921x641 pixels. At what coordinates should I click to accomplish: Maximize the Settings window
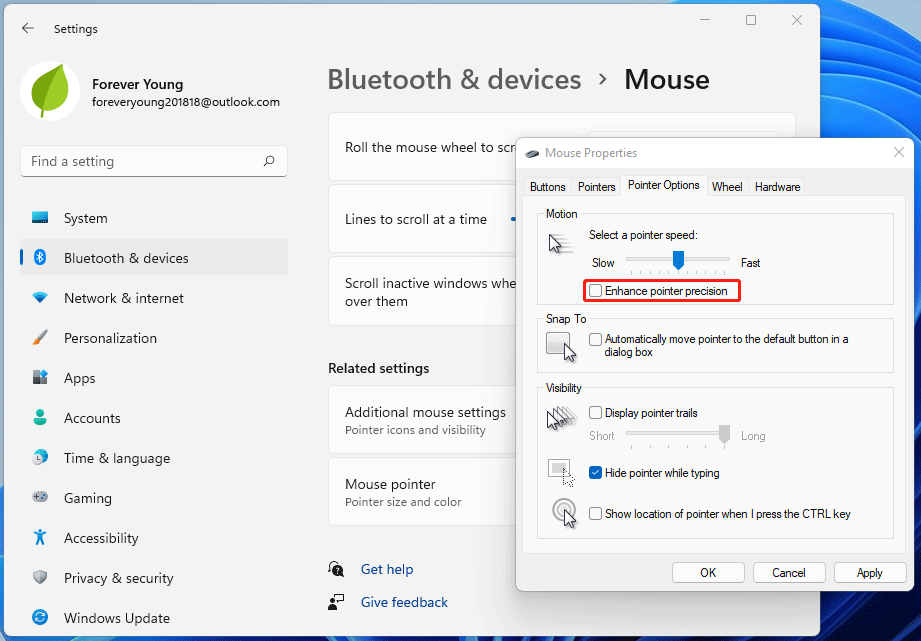tap(751, 20)
